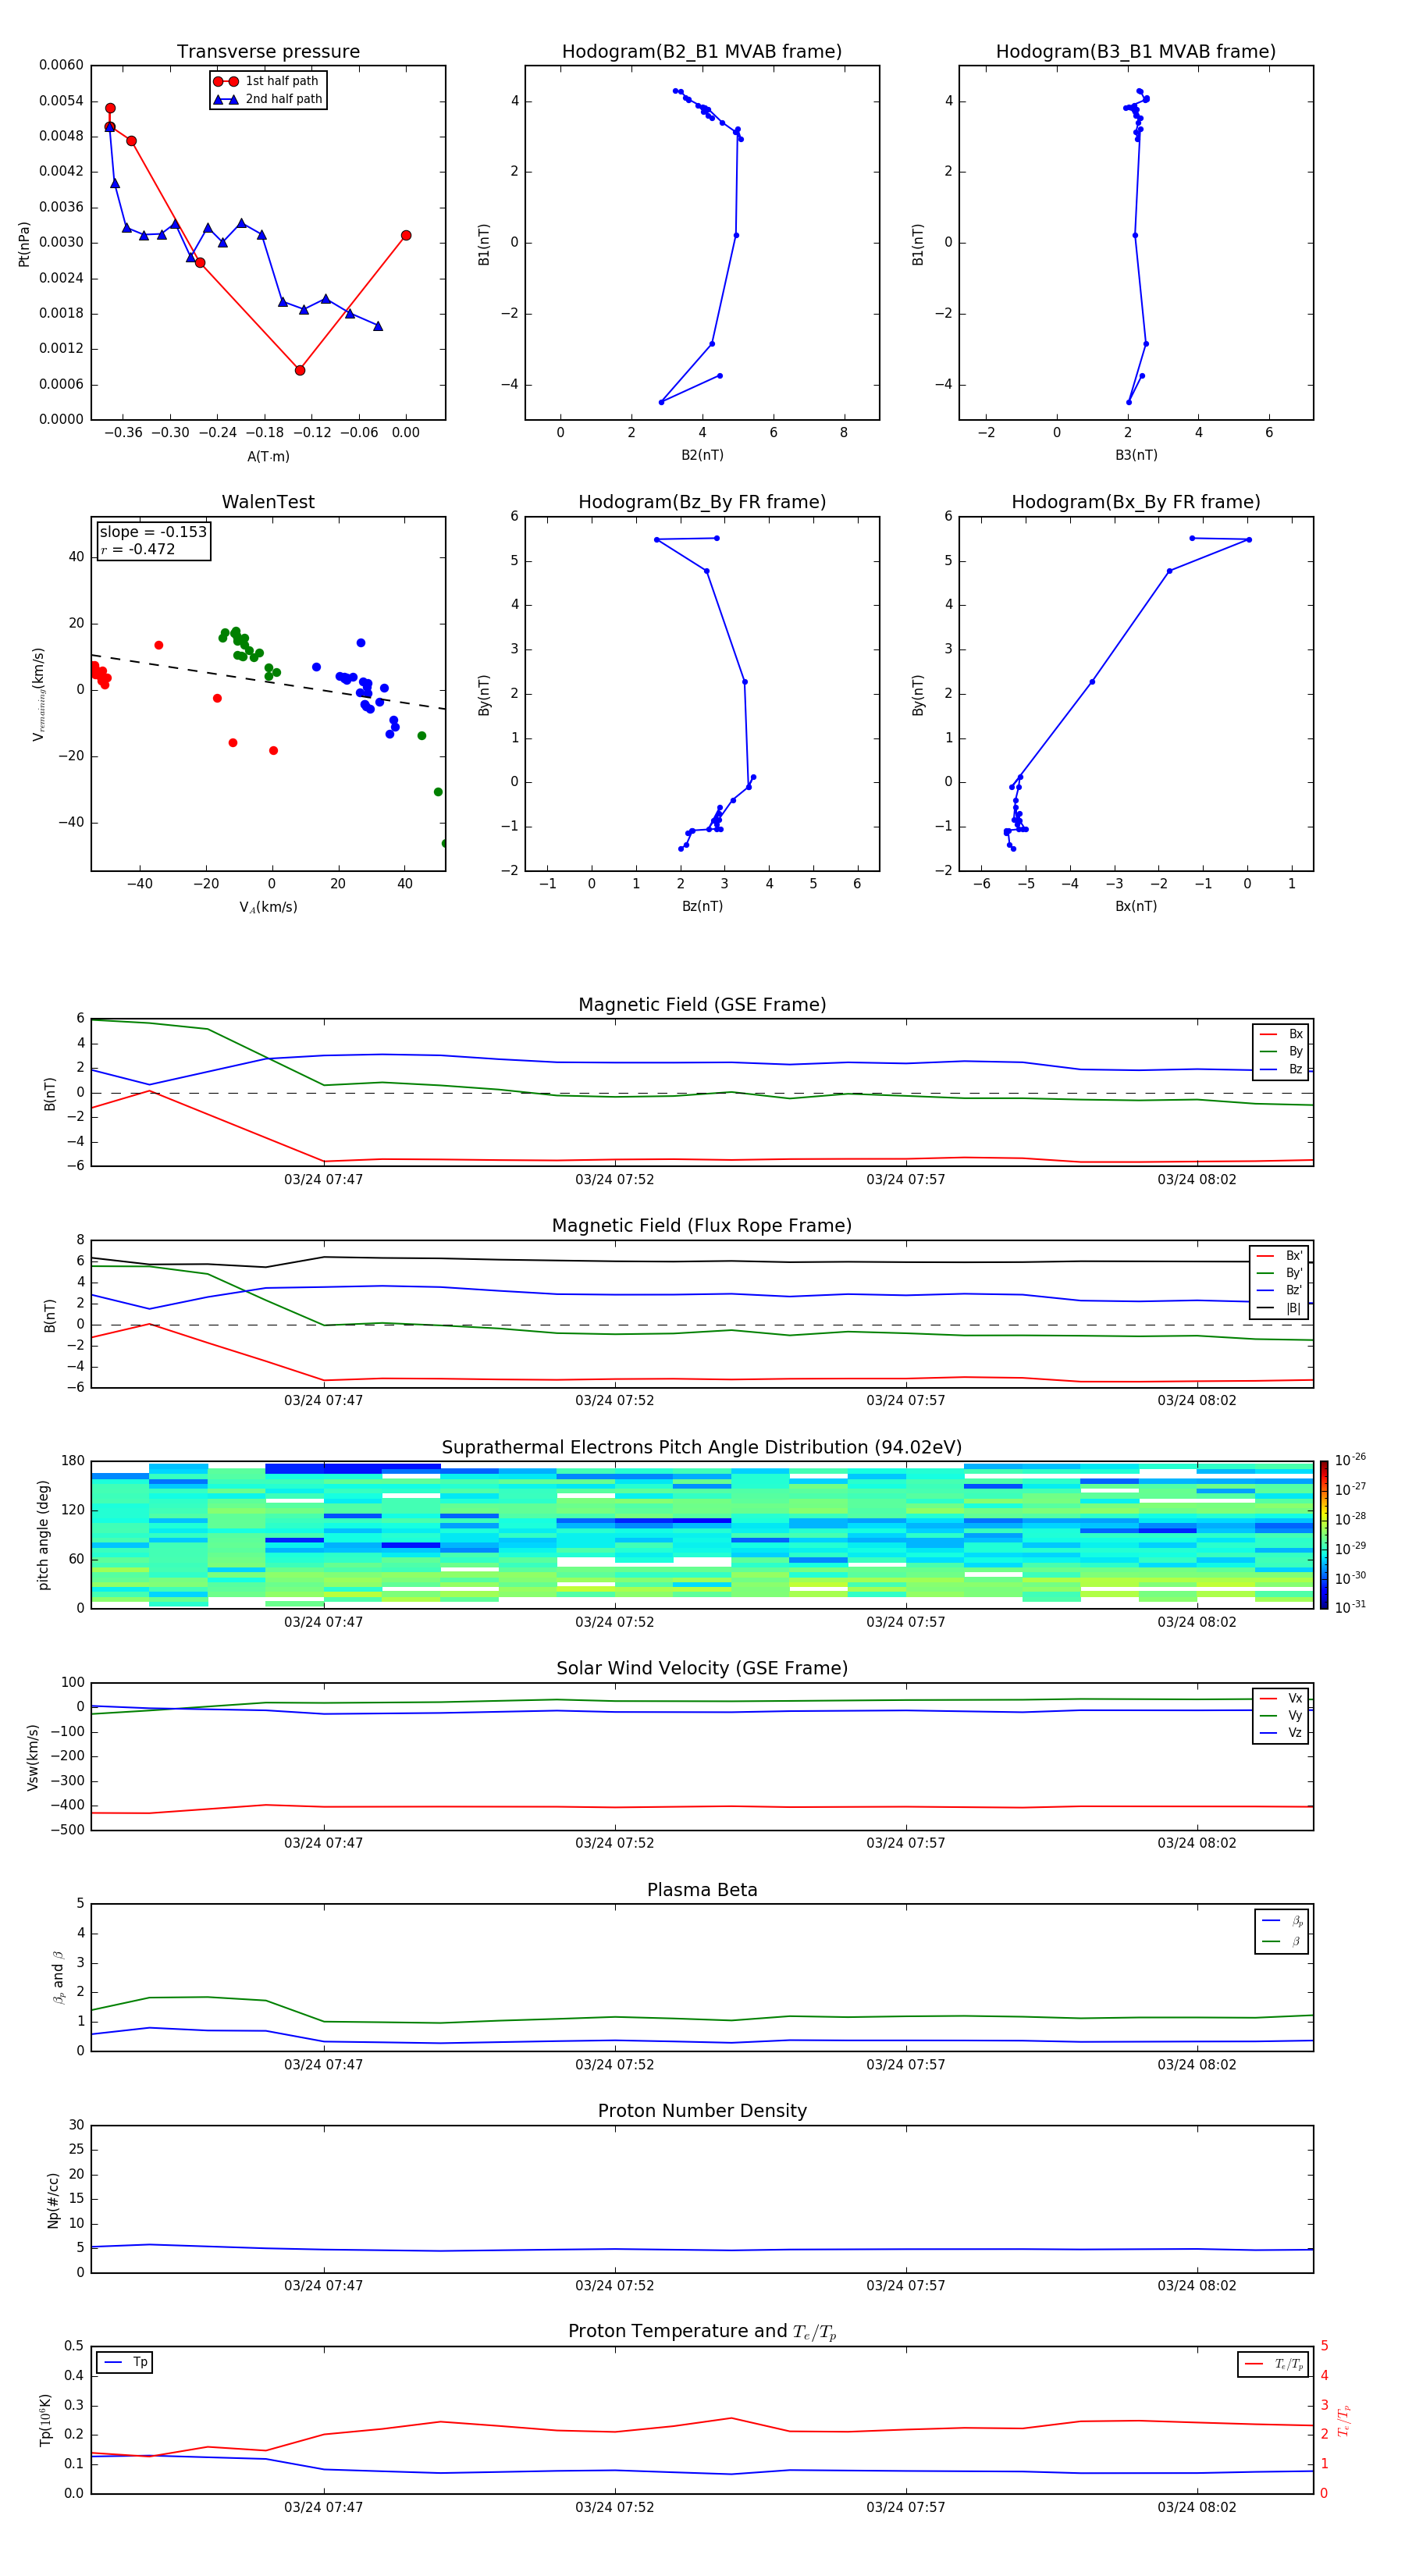The width and height of the screenshot is (1405, 2576).
Task: Click the 'Bz(nT)' x-axis label
Action: [x=702, y=906]
